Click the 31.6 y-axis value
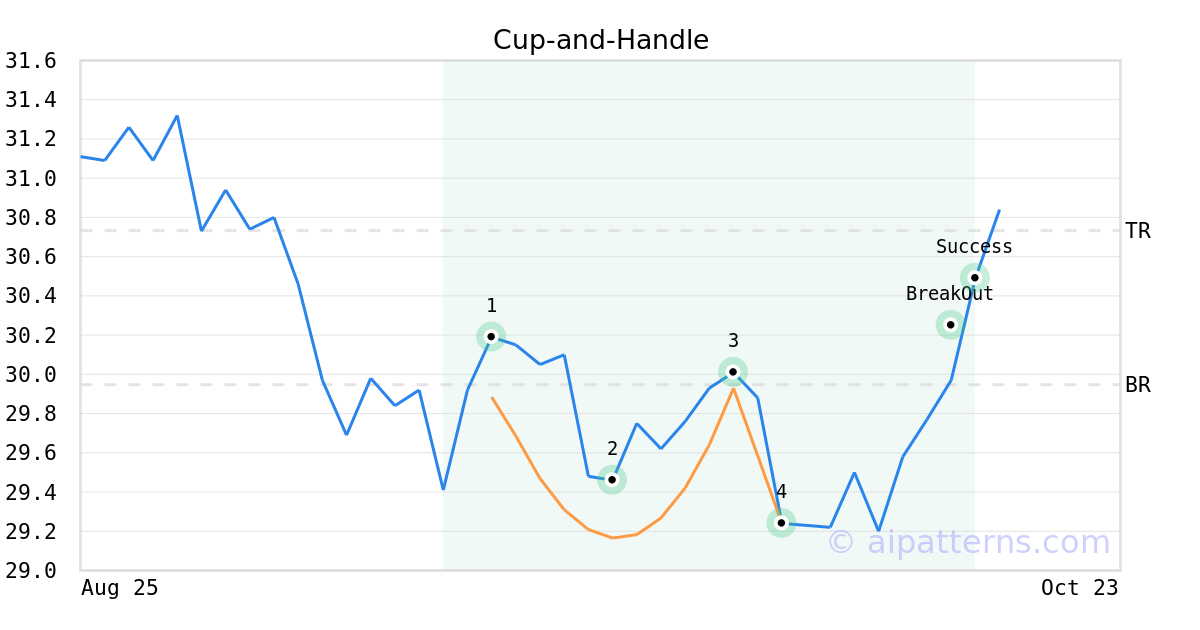 30,62
